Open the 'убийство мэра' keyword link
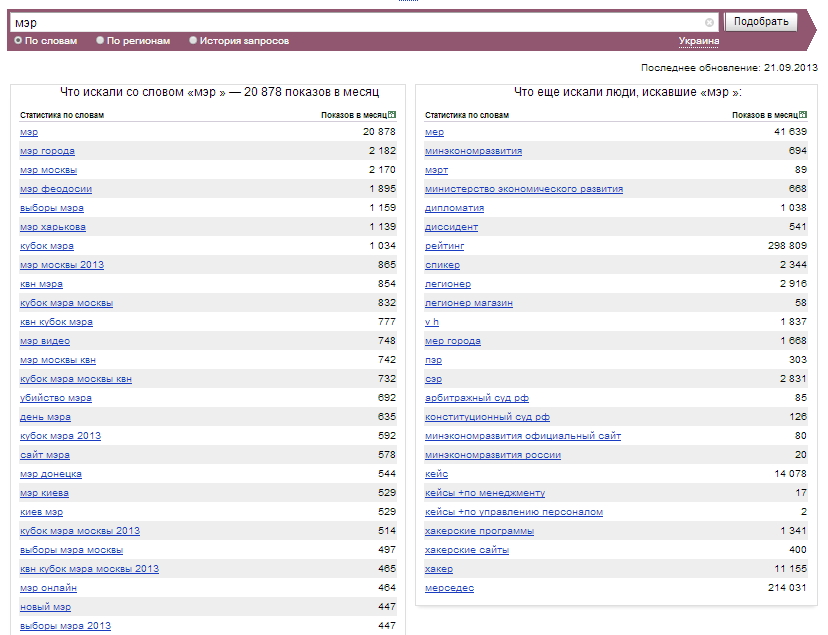The width and height of the screenshot is (828, 635). pyautogui.click(x=56, y=398)
